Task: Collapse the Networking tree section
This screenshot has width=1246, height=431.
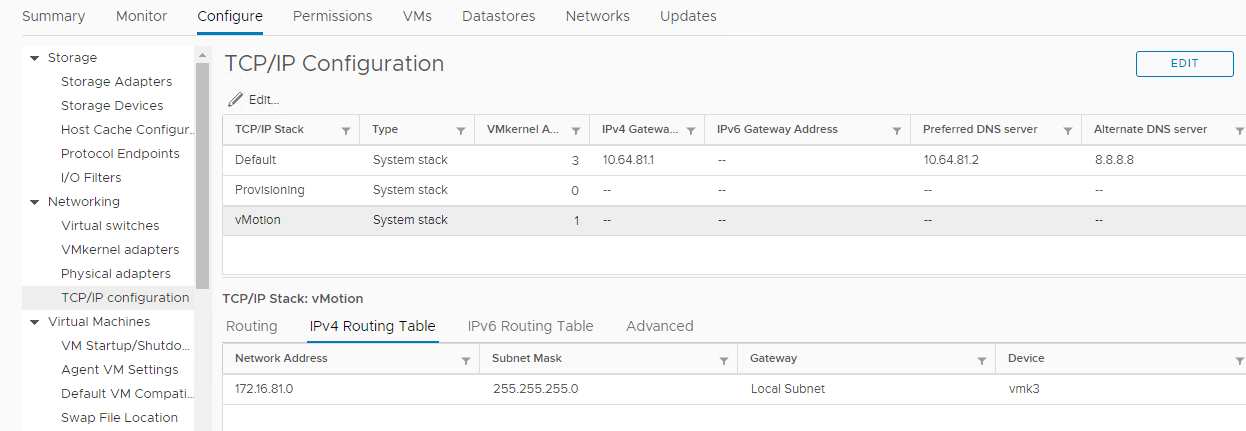Action: (x=36, y=202)
